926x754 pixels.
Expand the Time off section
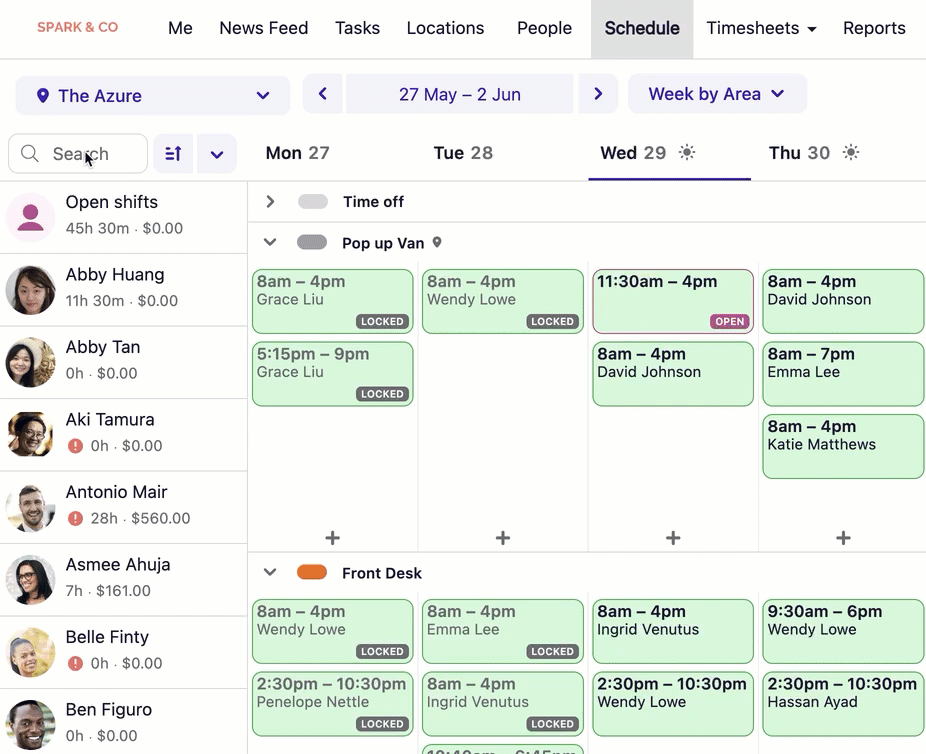pos(270,201)
